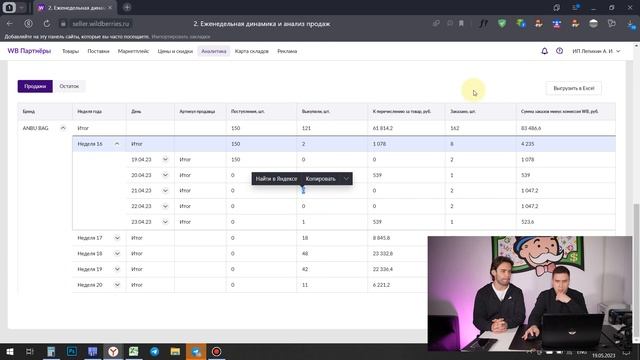
Task: Open Photoshop from the taskbar
Action: (x=72, y=351)
